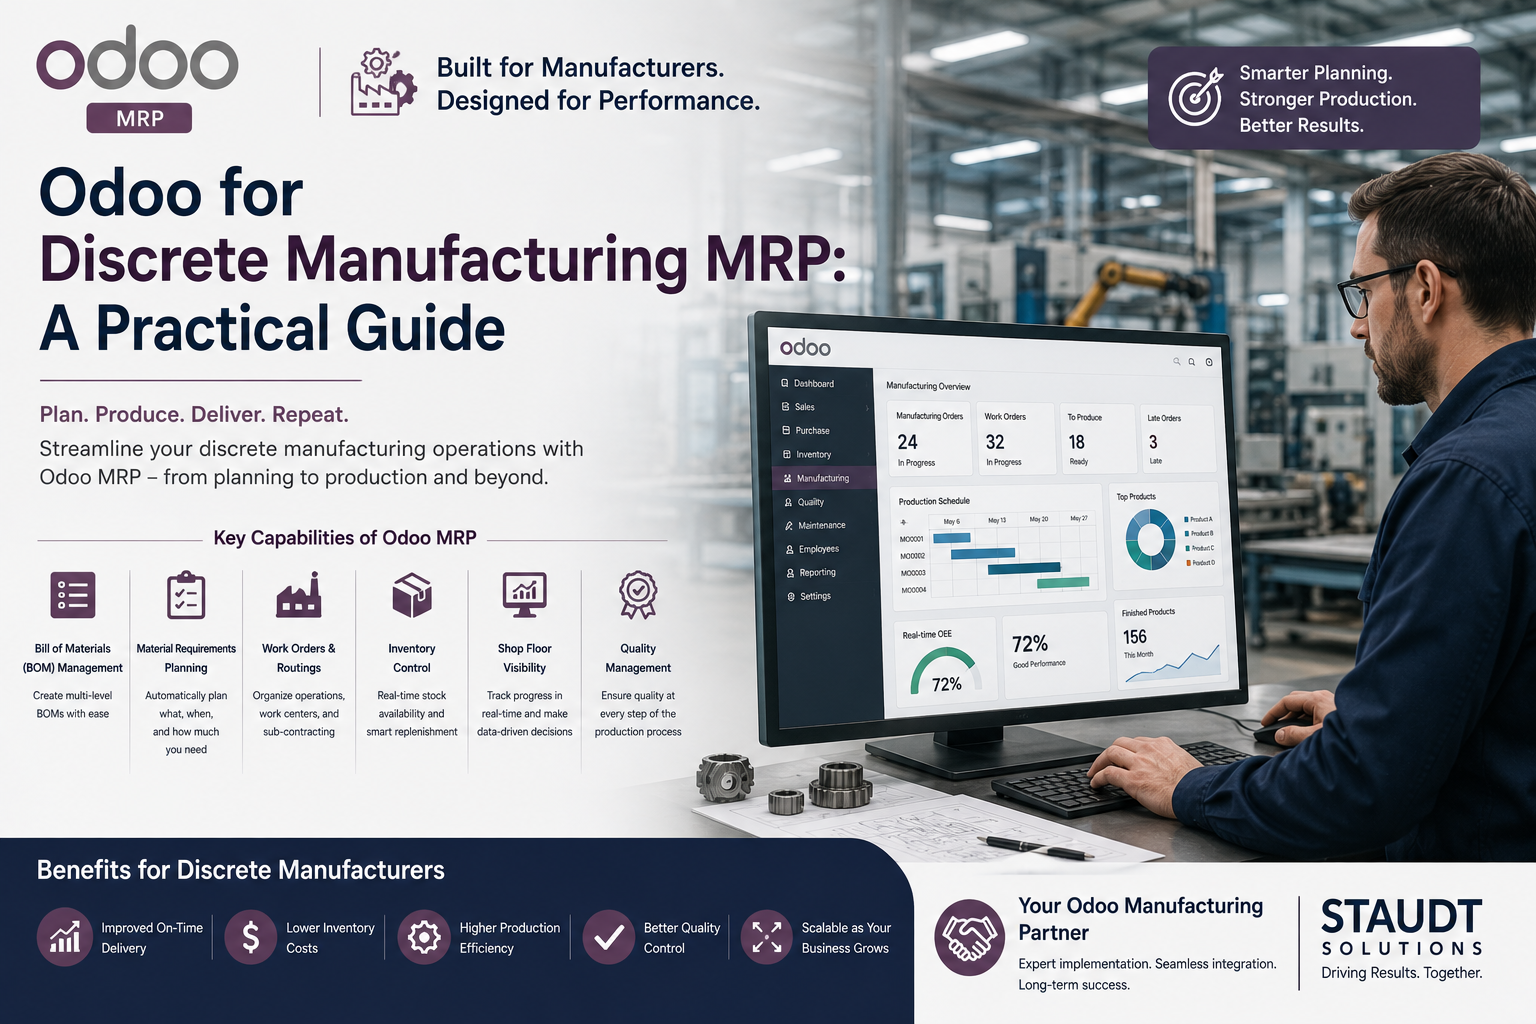1536x1024 pixels.
Task: Click the small filter icon above MO0001
Action: coord(904,522)
